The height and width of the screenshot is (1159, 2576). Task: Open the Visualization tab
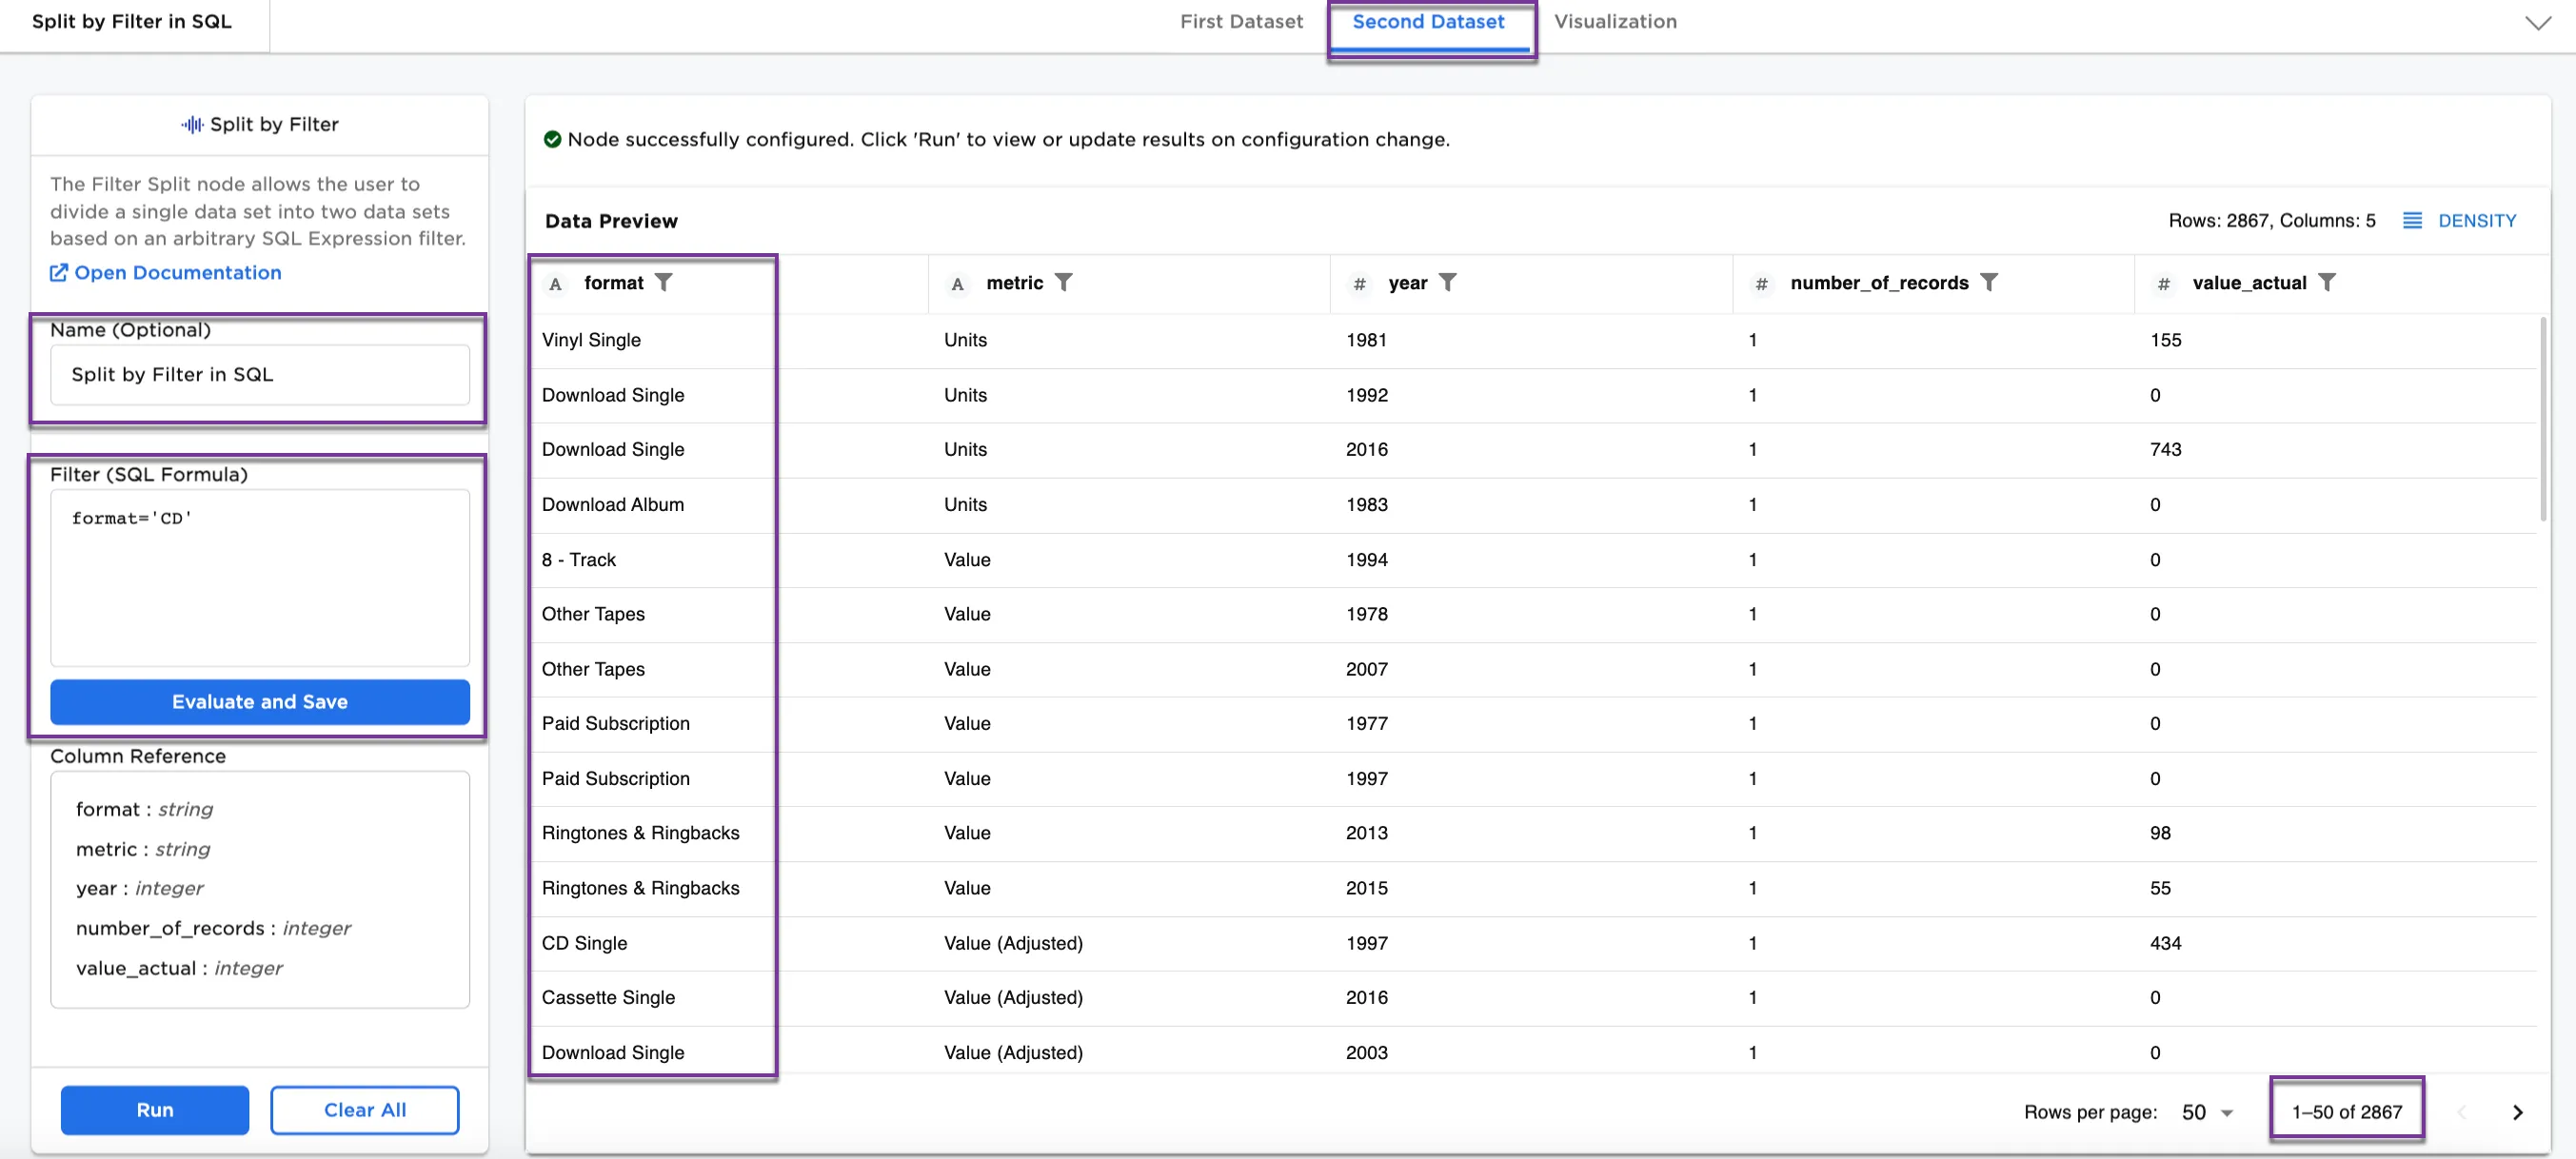click(x=1616, y=21)
